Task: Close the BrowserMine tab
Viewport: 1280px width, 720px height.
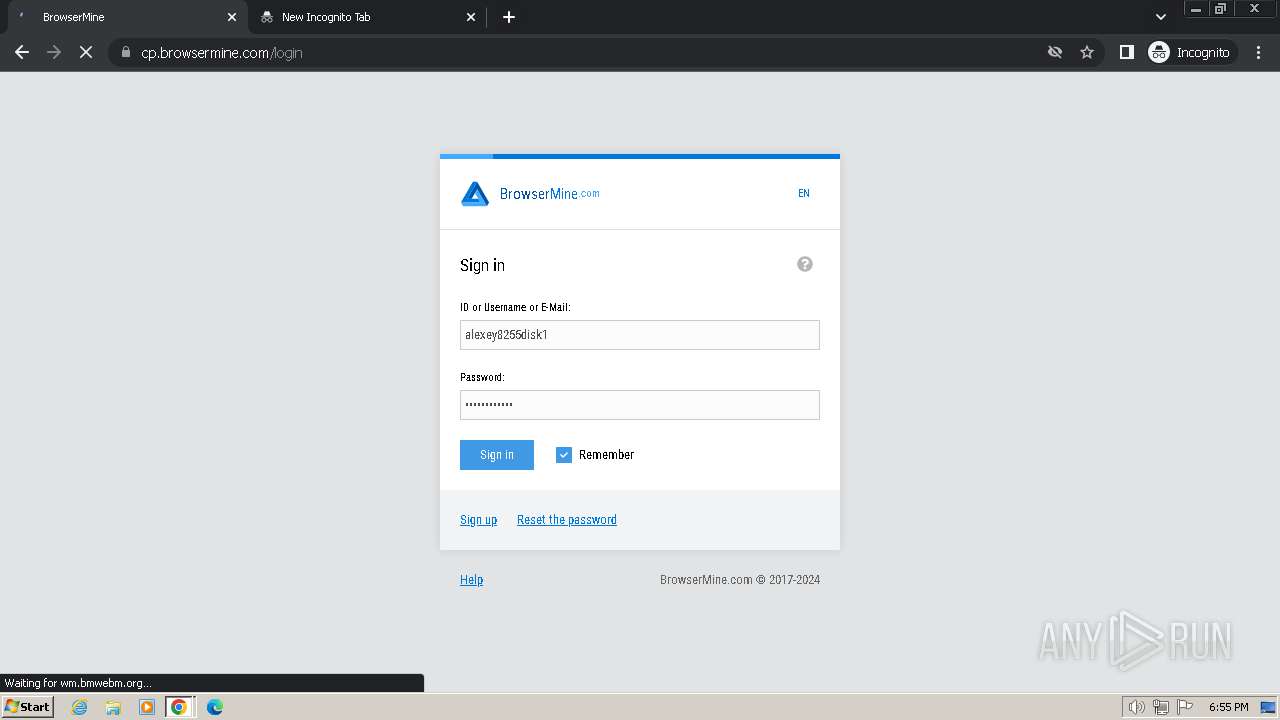Action: pos(232,17)
